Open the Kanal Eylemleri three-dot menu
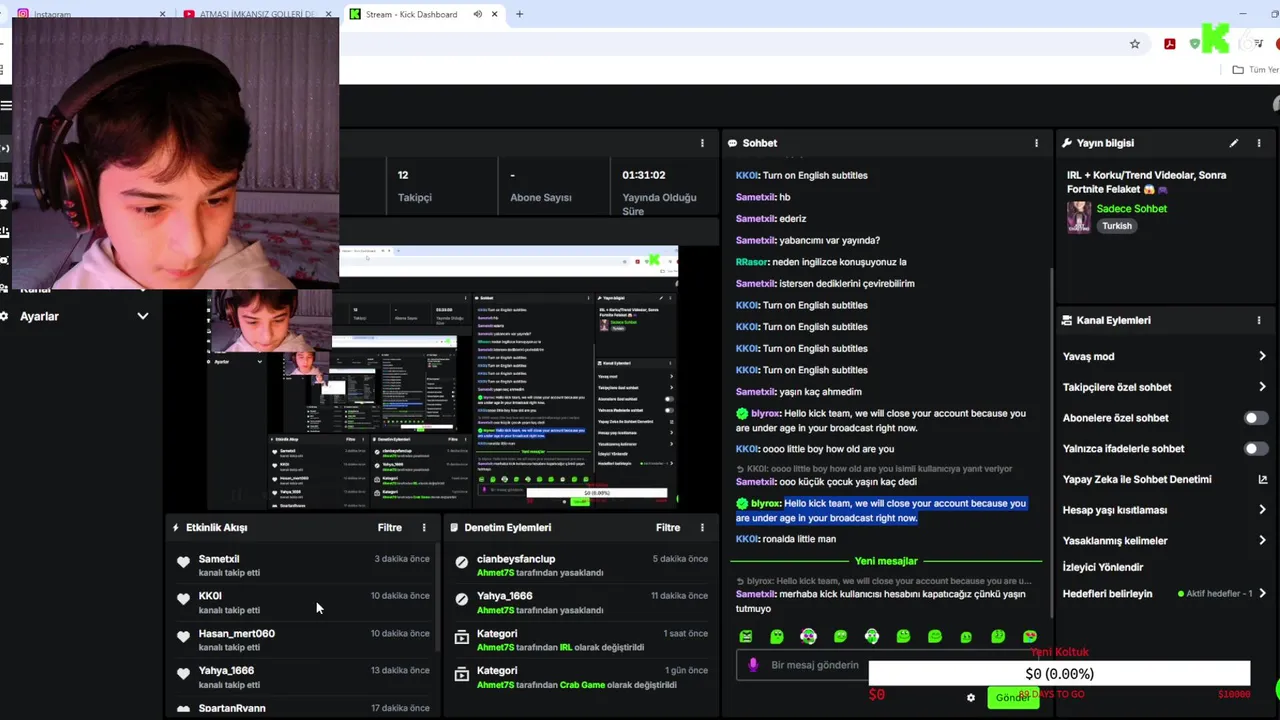Screen dimensions: 1280x720 pyautogui.click(x=1259, y=320)
